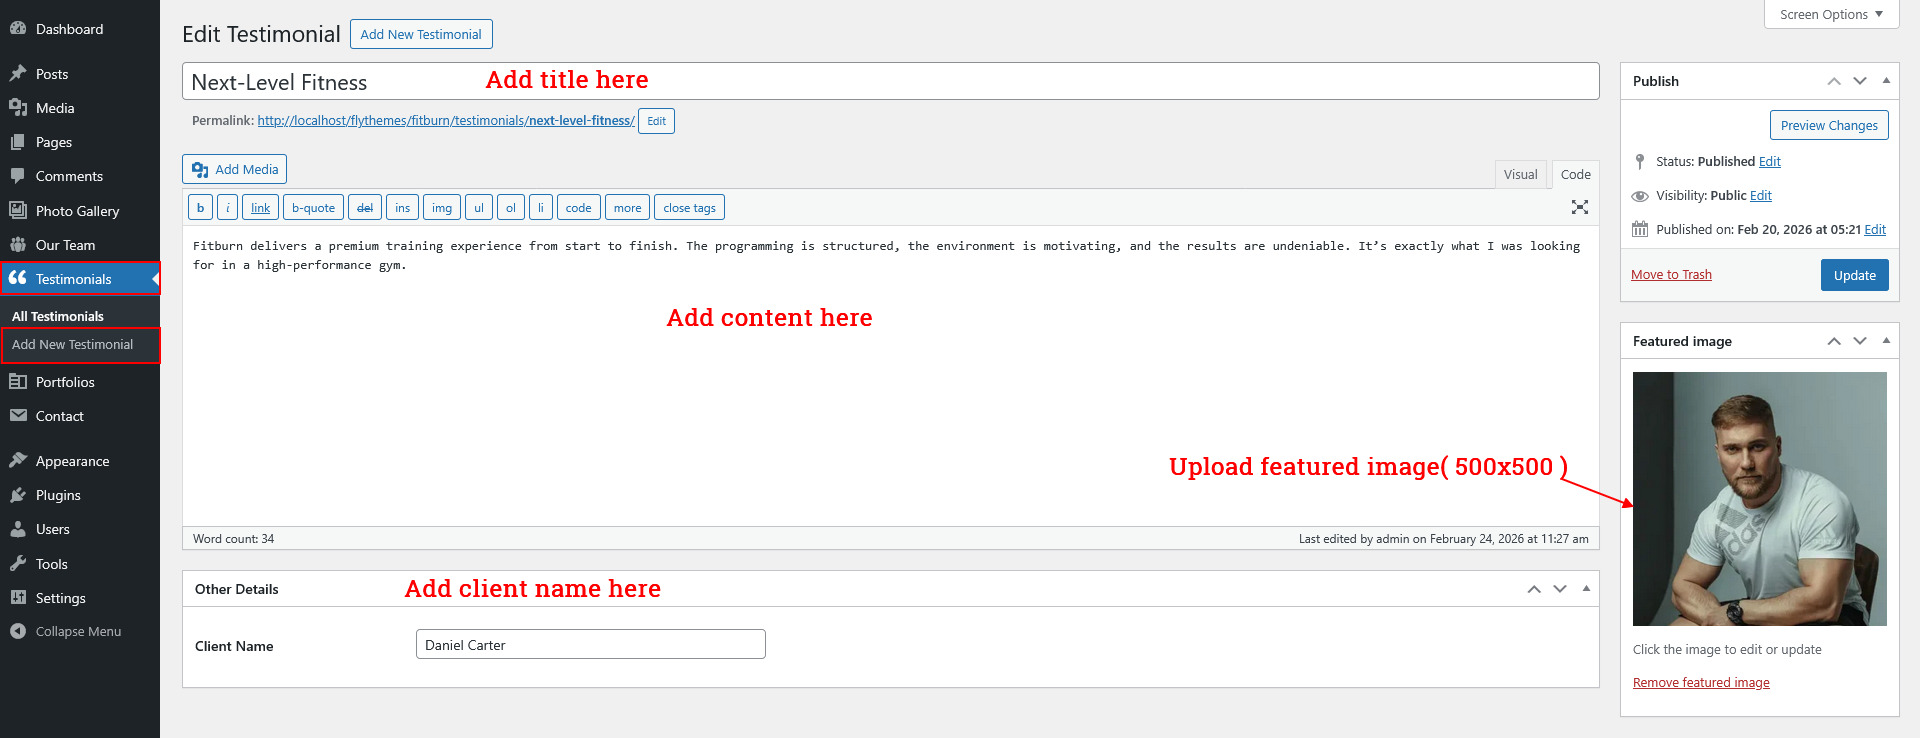Open the Photo Gallery sidebar menu
Image resolution: width=1920 pixels, height=738 pixels.
click(77, 211)
